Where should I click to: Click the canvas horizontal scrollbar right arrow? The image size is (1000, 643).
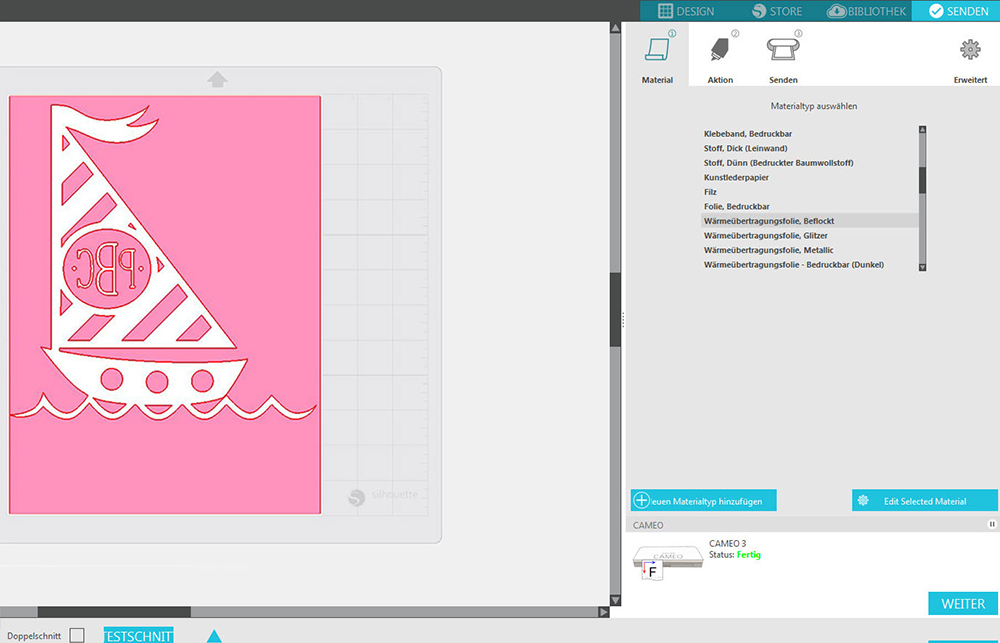click(603, 612)
